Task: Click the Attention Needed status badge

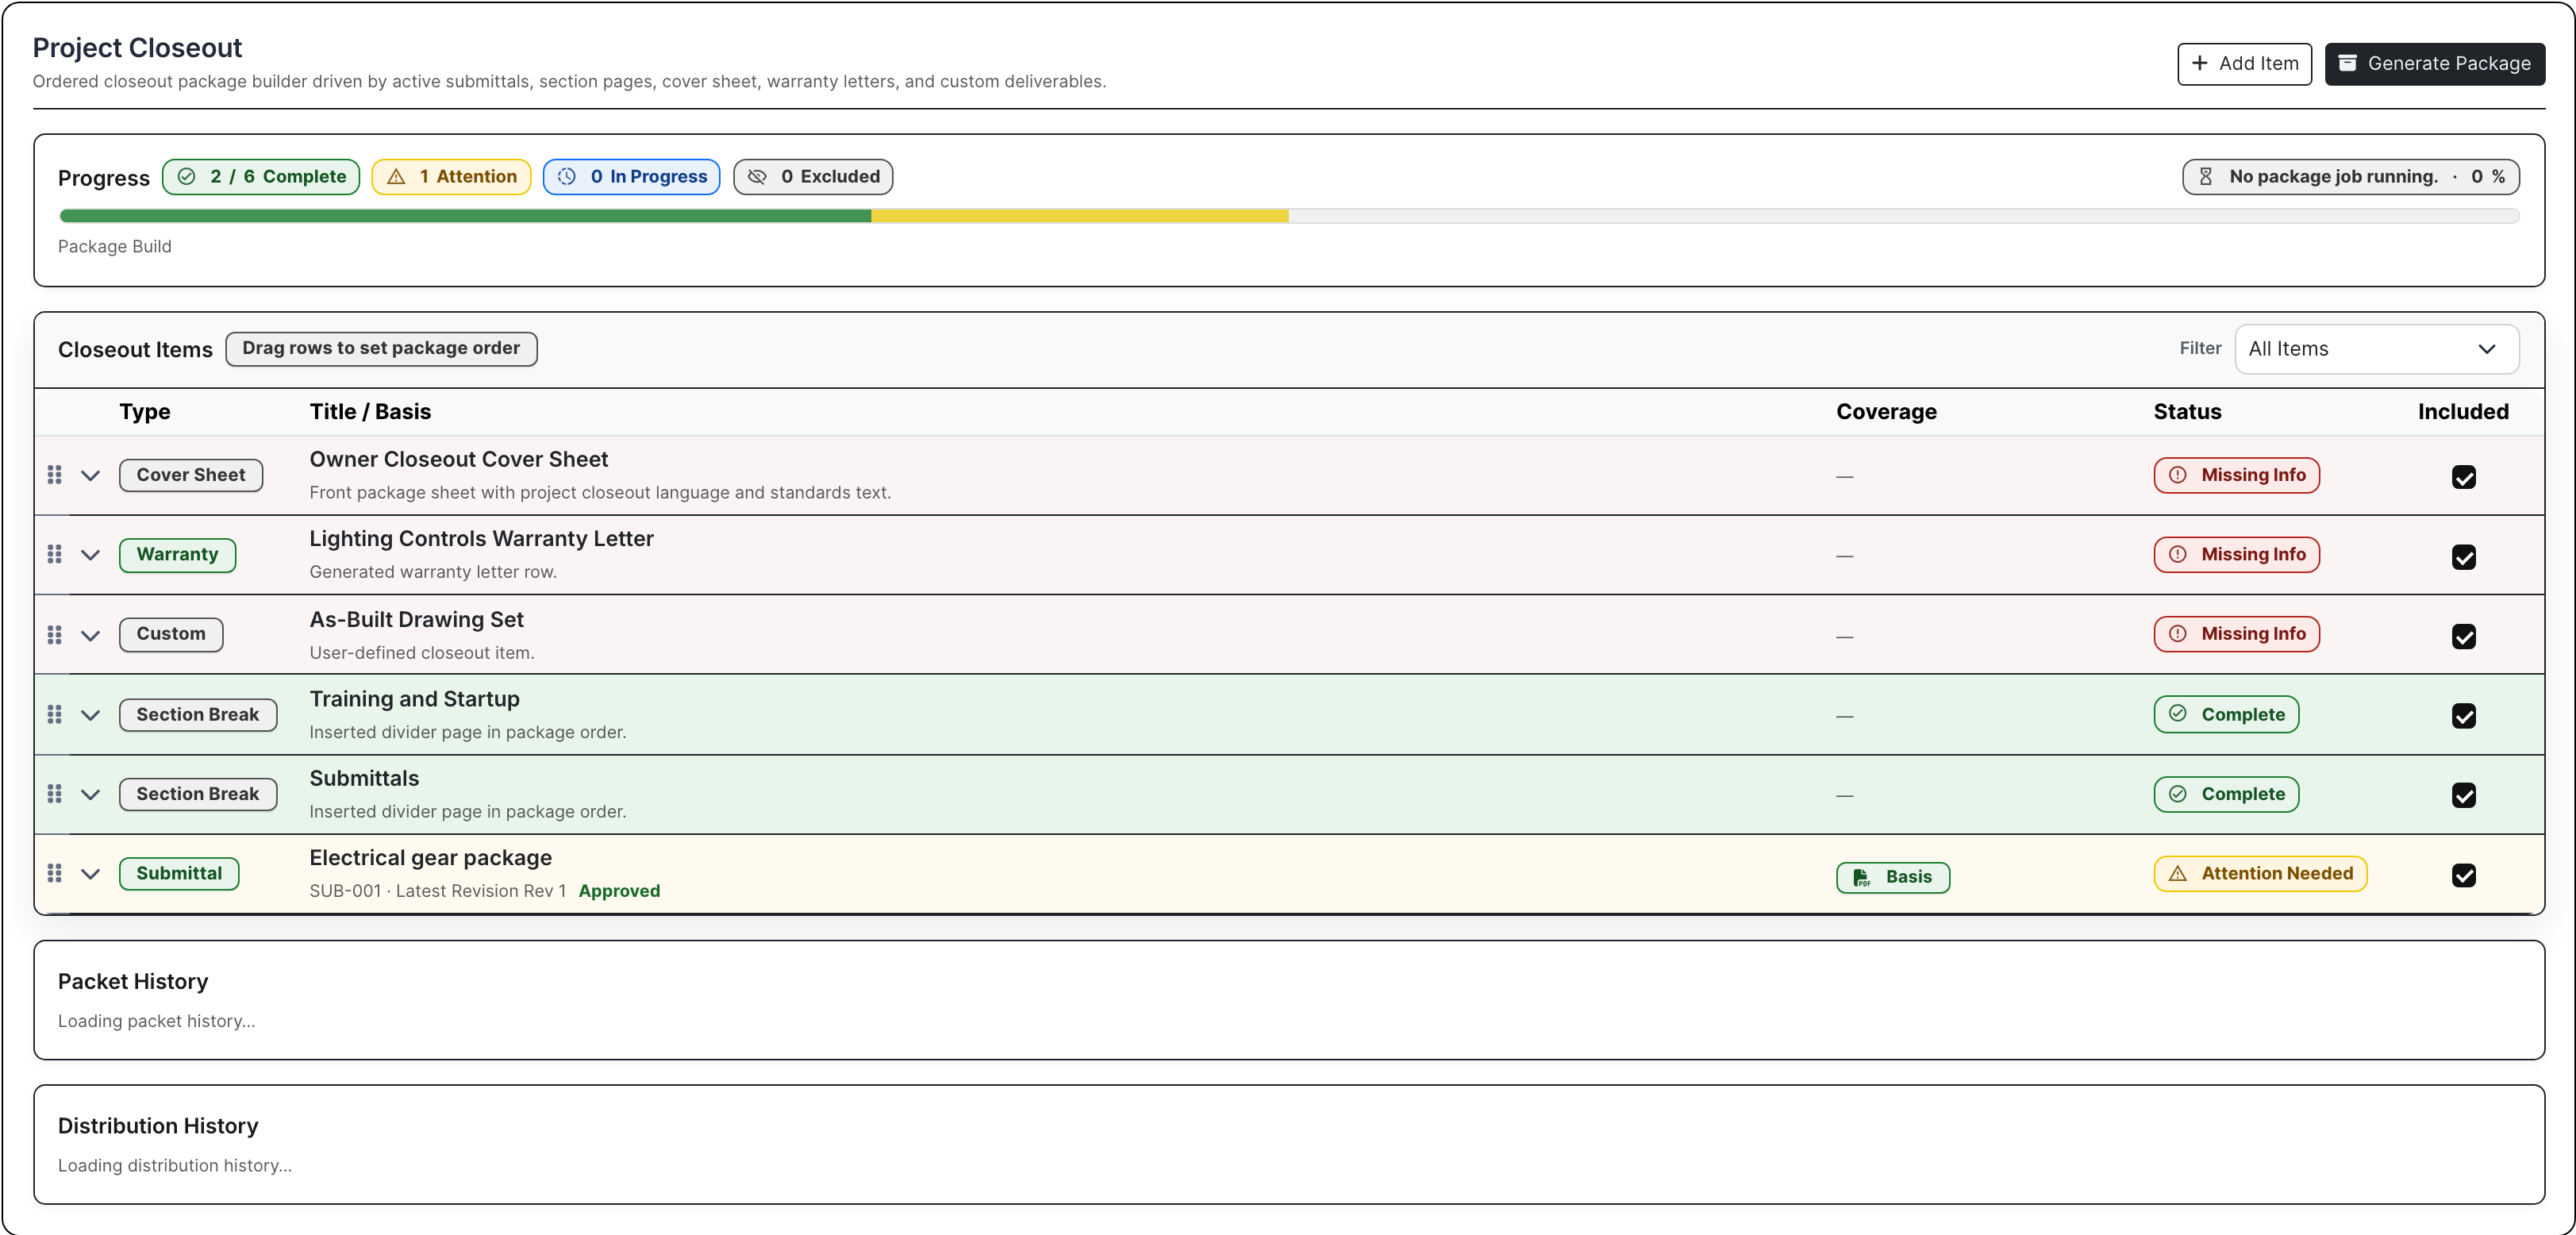Action: coord(2260,874)
